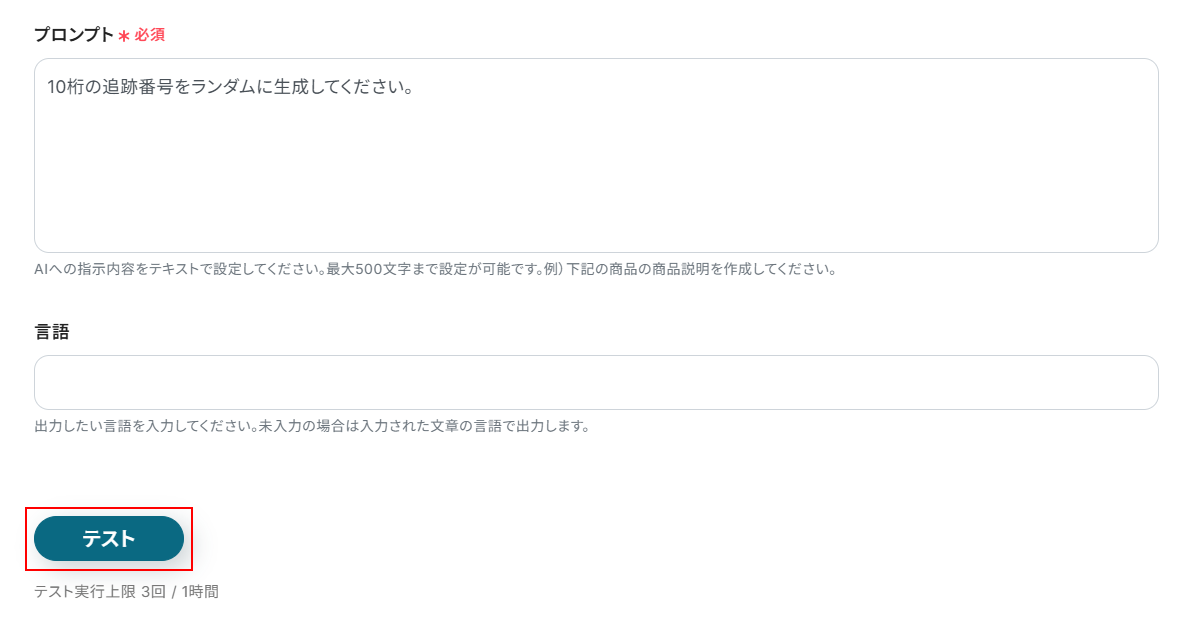Place cursor after 生成してください。in the prompt
The width and height of the screenshot is (1200, 625).
[416, 87]
